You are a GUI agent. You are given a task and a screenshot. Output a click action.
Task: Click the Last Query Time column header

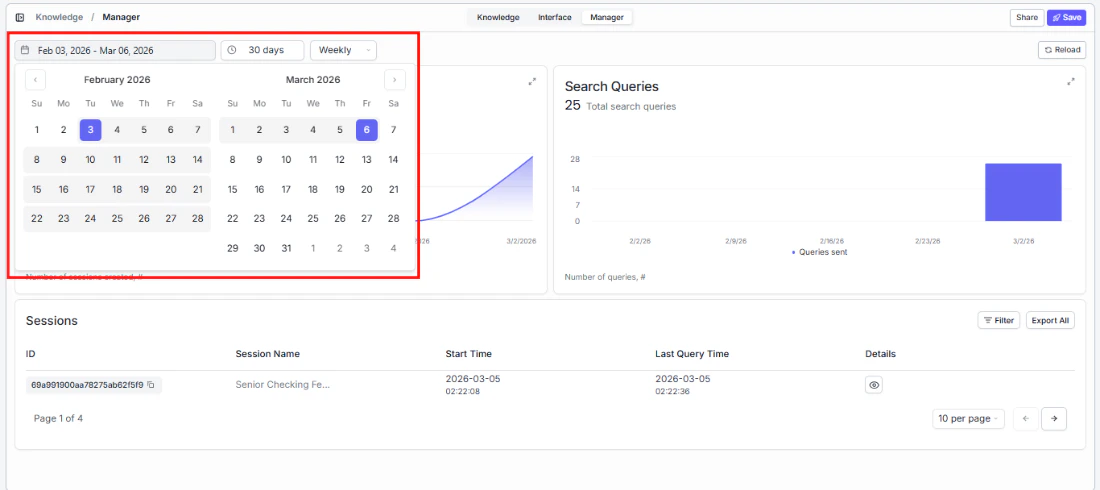[x=692, y=354]
